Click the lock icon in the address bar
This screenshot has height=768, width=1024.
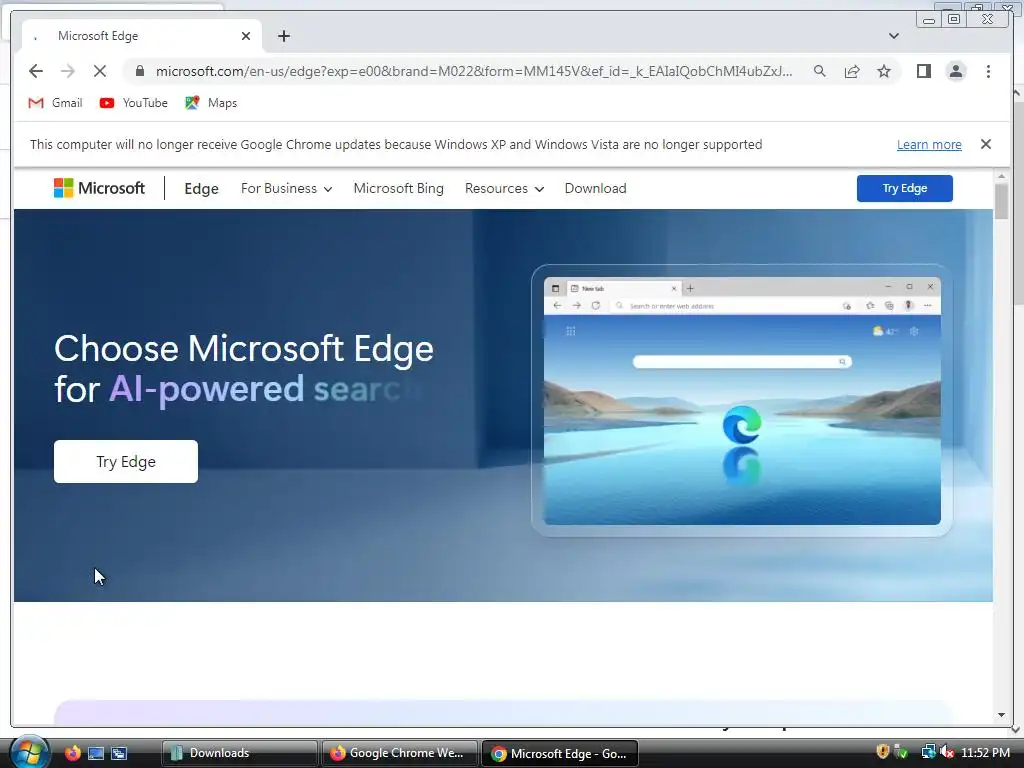[x=139, y=71]
